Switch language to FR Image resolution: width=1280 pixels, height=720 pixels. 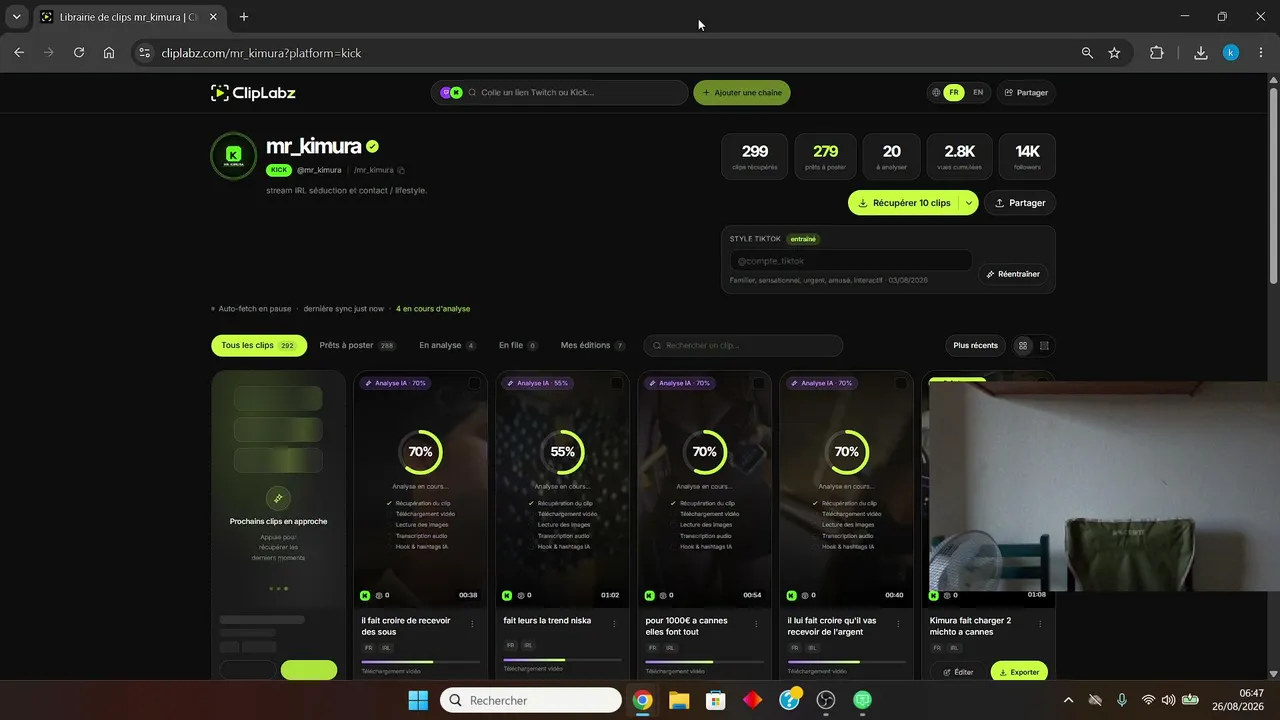click(x=954, y=93)
